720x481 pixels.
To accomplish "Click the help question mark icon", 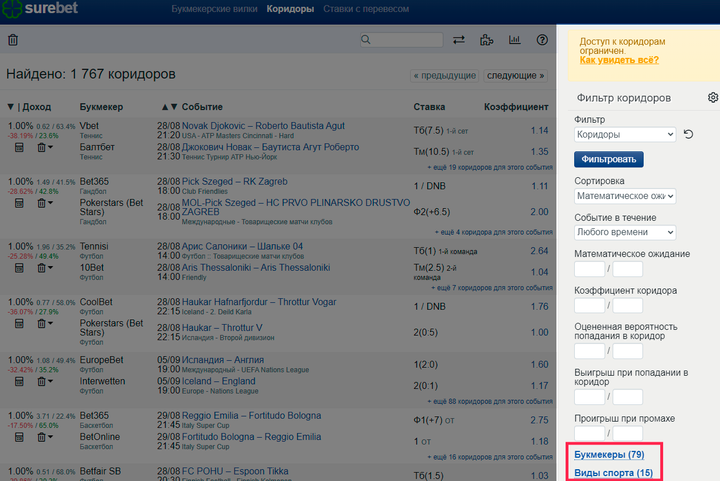I will pyautogui.click(x=542, y=40).
